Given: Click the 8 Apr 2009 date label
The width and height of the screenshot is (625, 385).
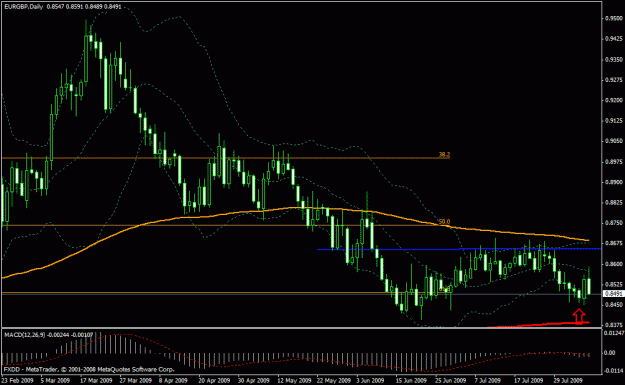Looking at the screenshot, I should [173, 380].
